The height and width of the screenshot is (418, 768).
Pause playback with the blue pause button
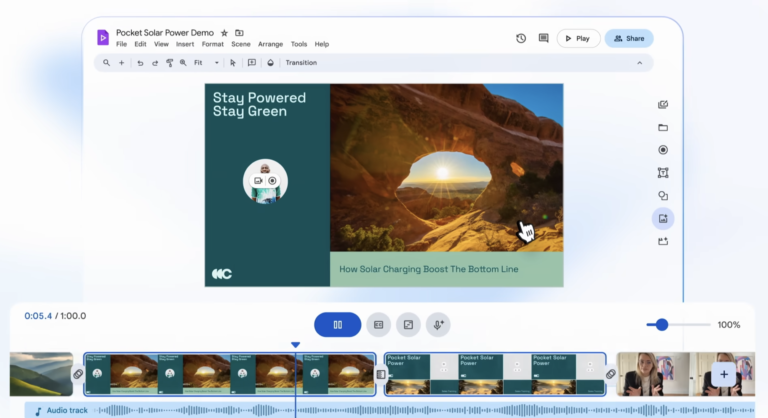337,324
